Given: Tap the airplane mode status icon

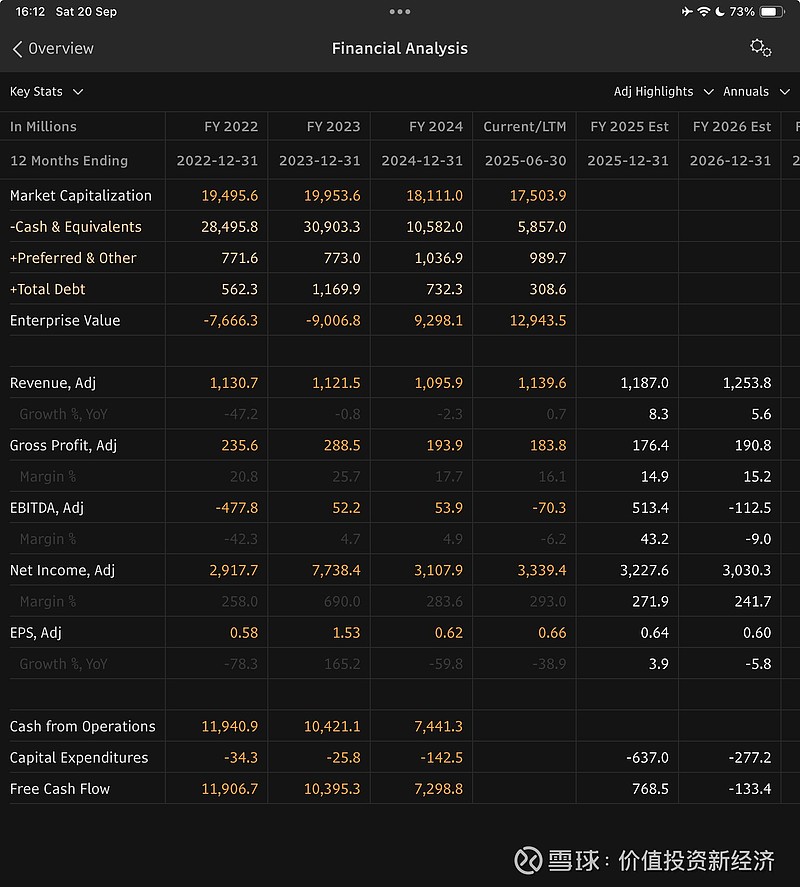Looking at the screenshot, I should (x=686, y=12).
